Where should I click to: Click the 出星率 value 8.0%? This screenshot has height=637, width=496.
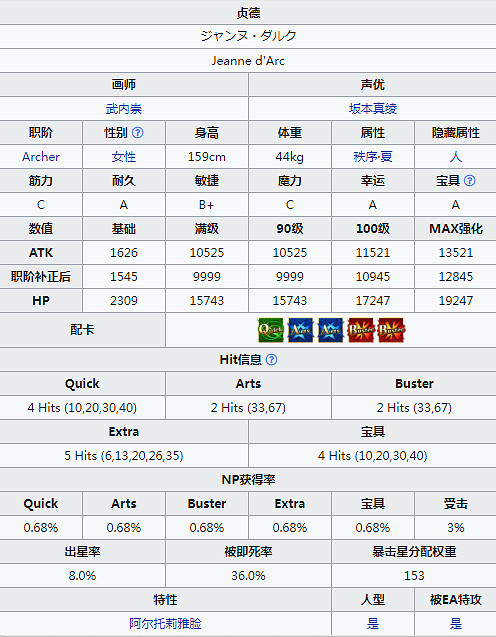point(82,575)
